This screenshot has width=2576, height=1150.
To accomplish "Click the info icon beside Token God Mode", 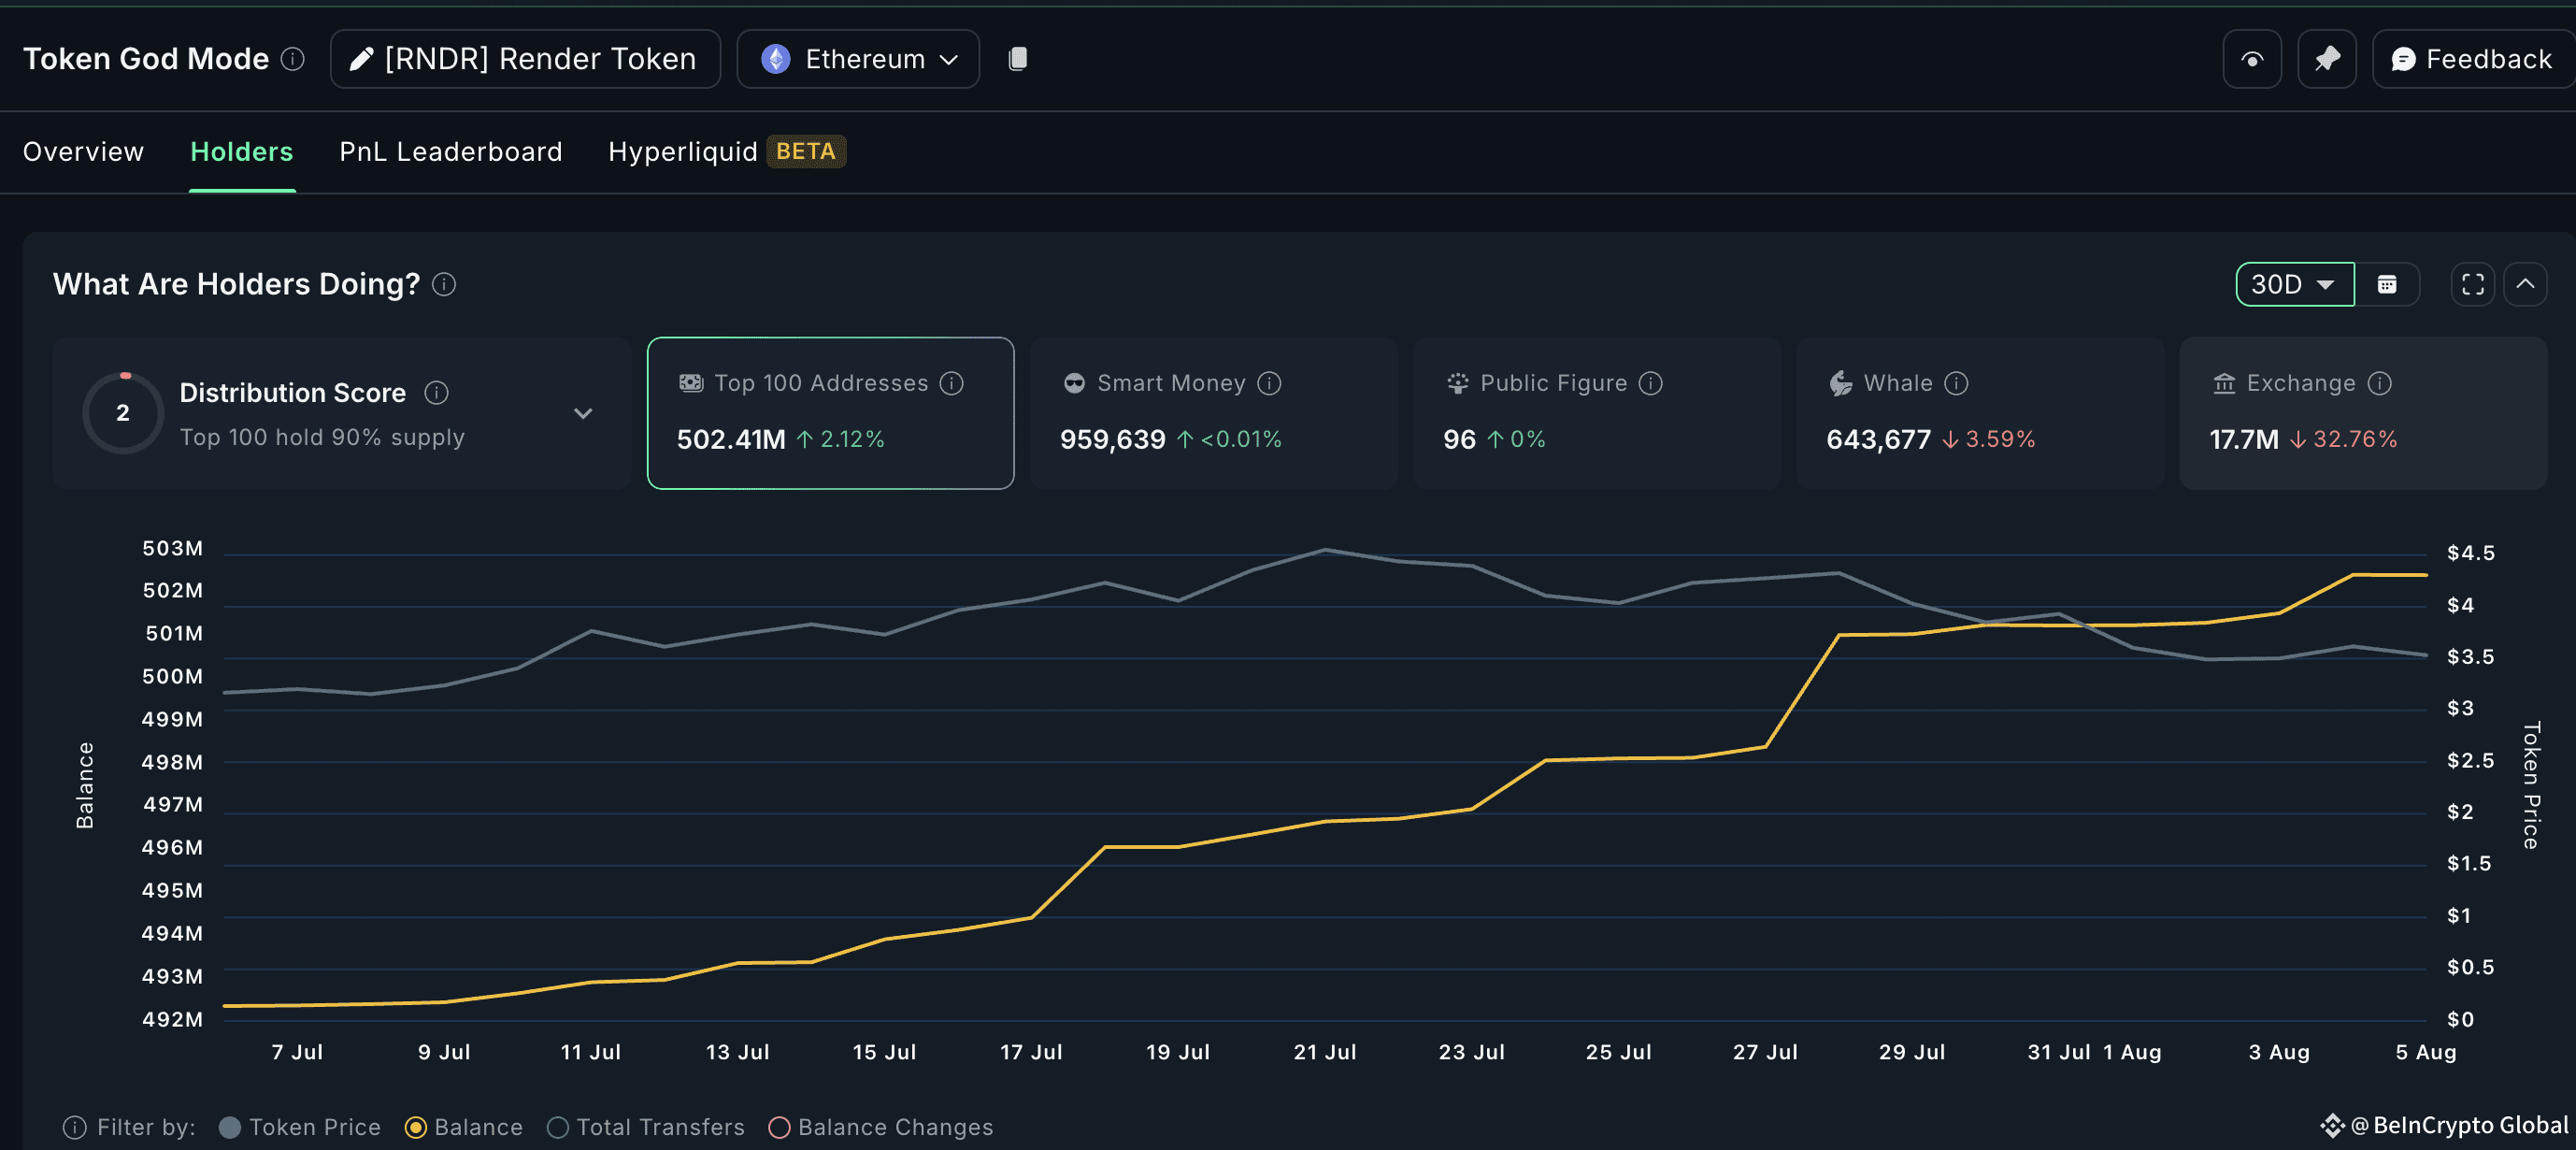I will (293, 59).
